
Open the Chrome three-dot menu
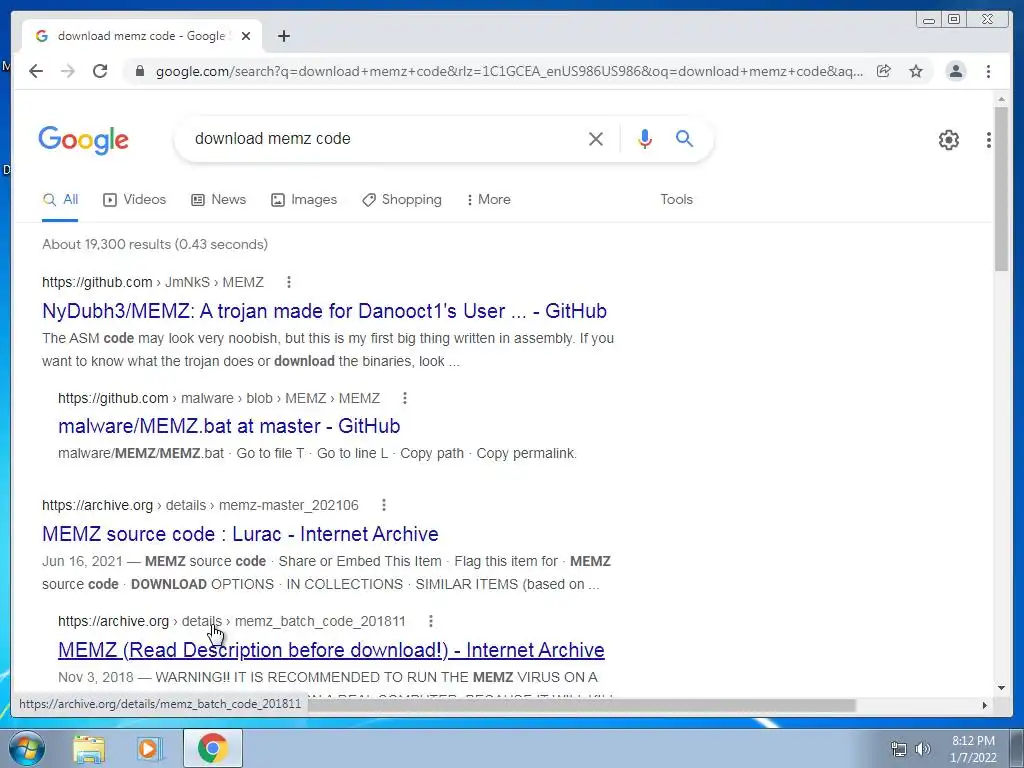pyautogui.click(x=989, y=71)
